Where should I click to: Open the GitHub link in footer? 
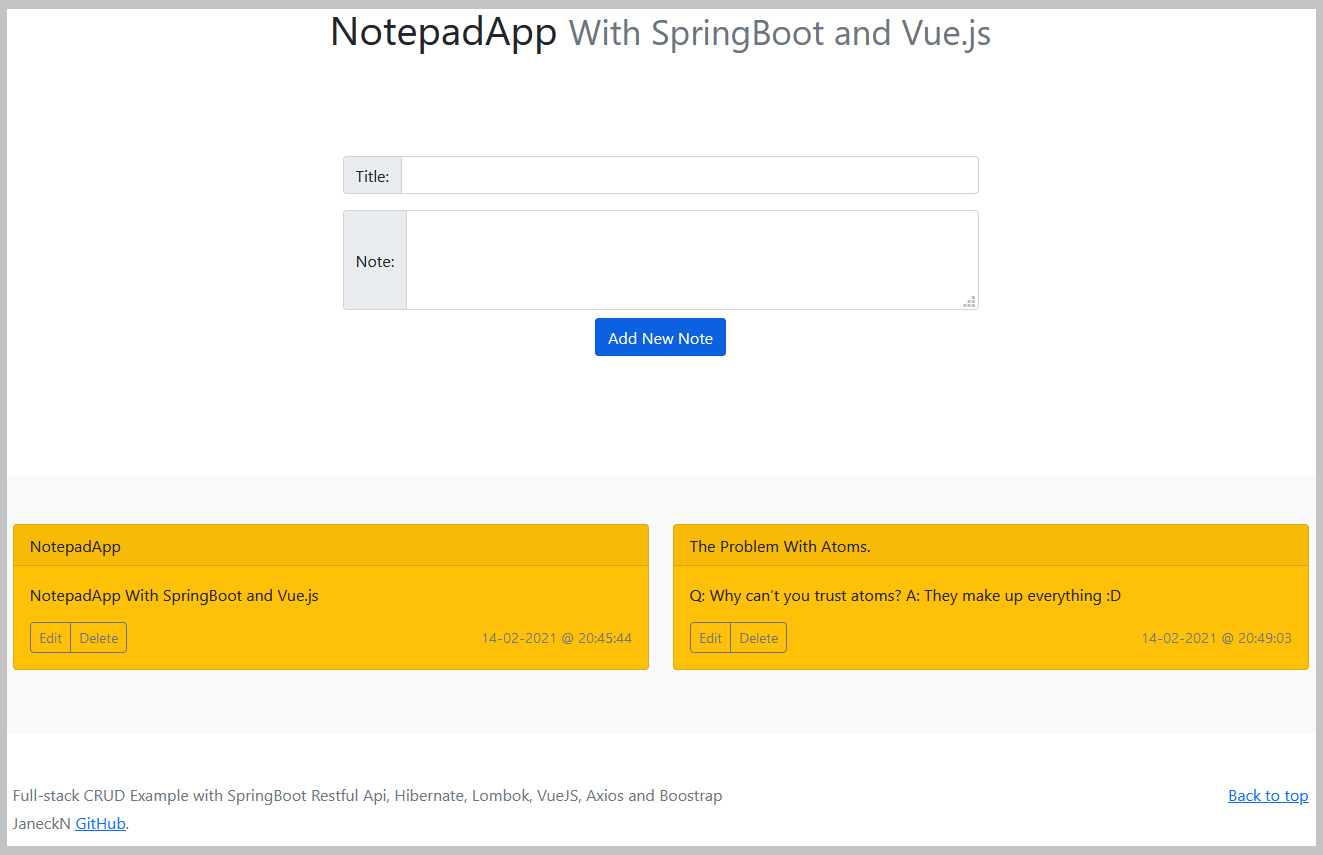coord(101,824)
